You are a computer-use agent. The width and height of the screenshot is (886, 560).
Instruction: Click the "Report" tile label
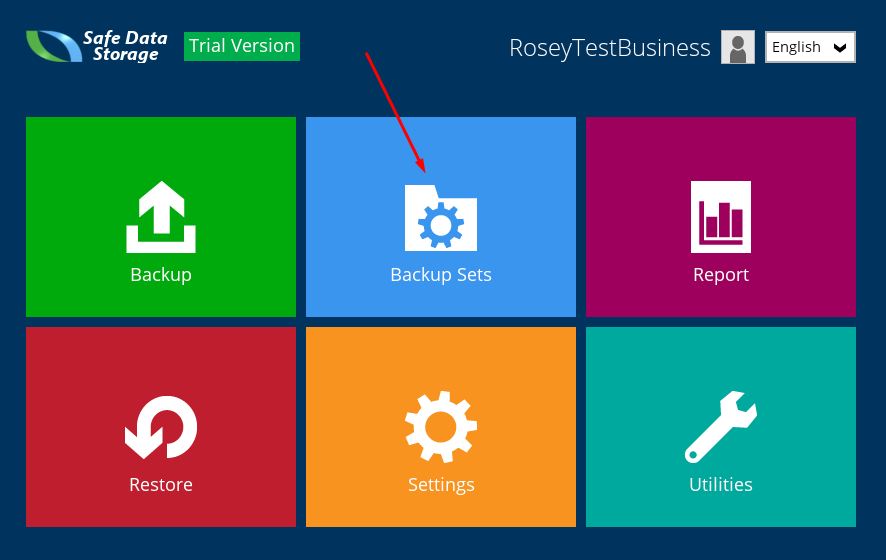[721, 275]
